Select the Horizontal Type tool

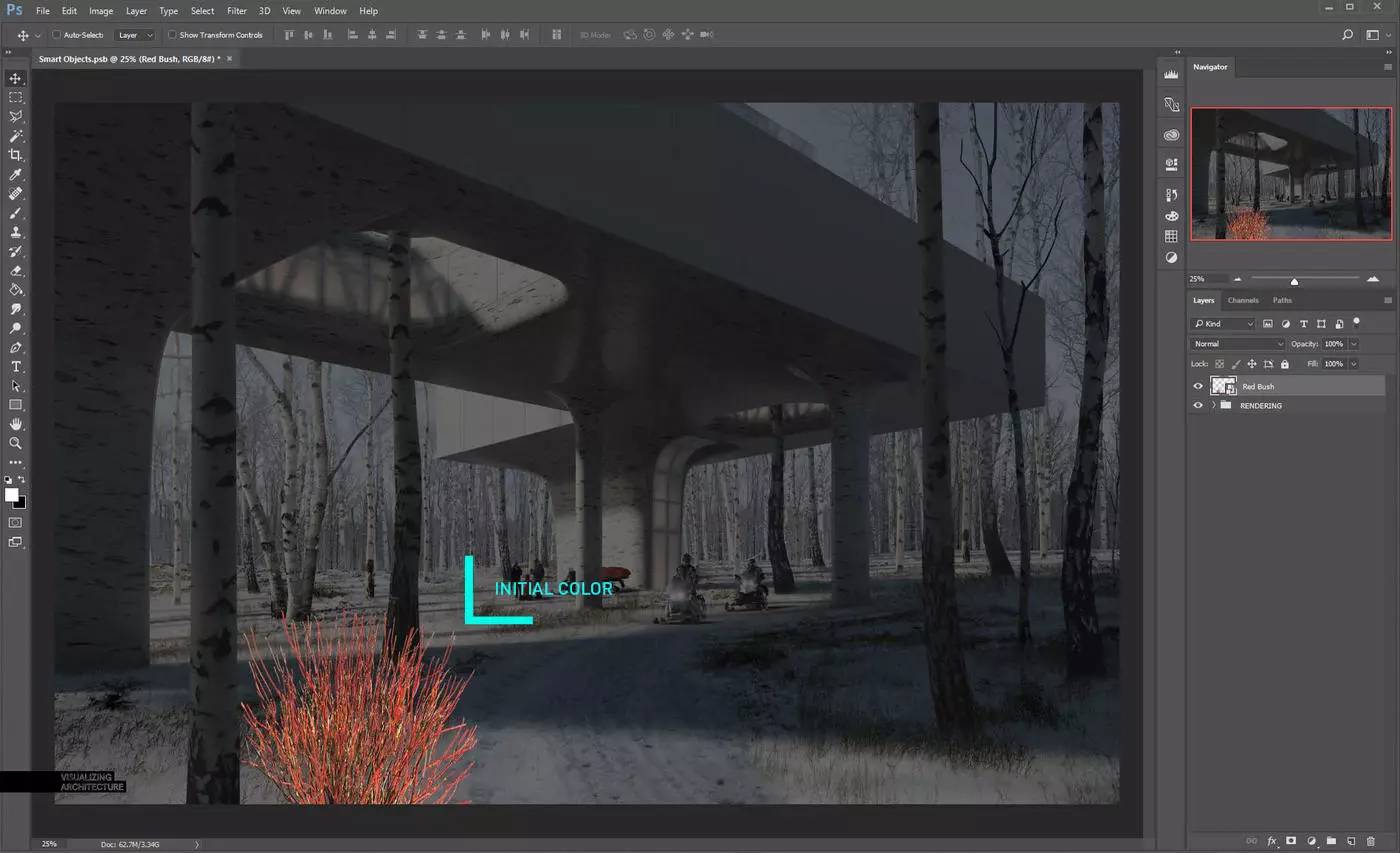click(x=15, y=367)
